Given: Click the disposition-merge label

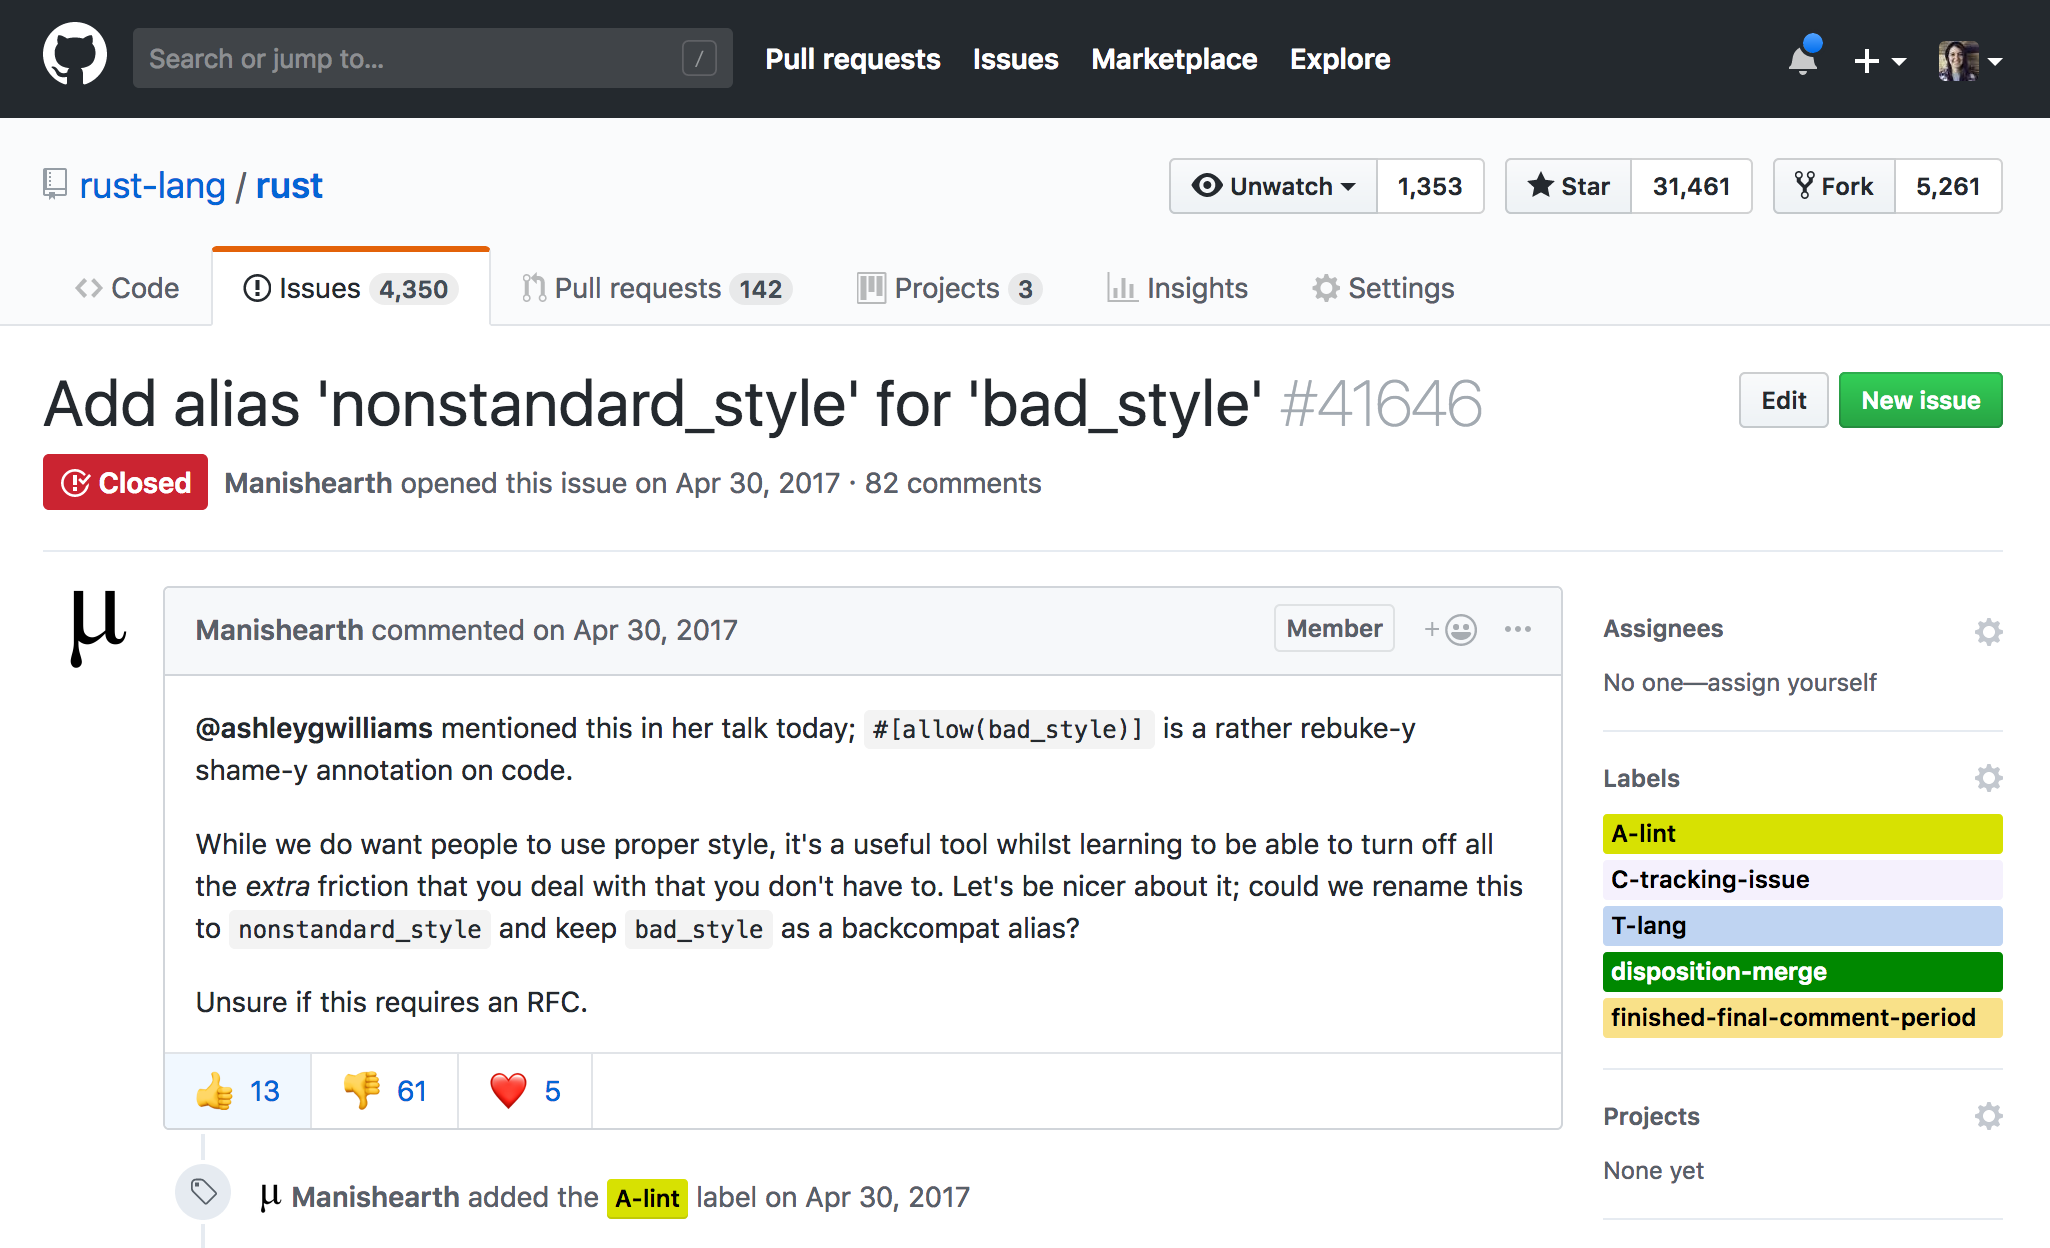Looking at the screenshot, I should pyautogui.click(x=1802, y=972).
